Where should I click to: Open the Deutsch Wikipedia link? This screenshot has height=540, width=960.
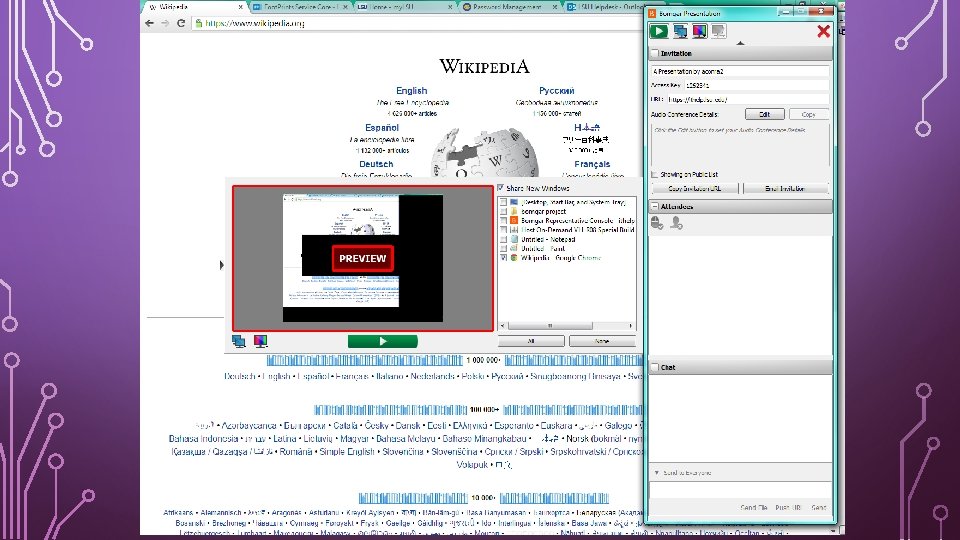376,164
